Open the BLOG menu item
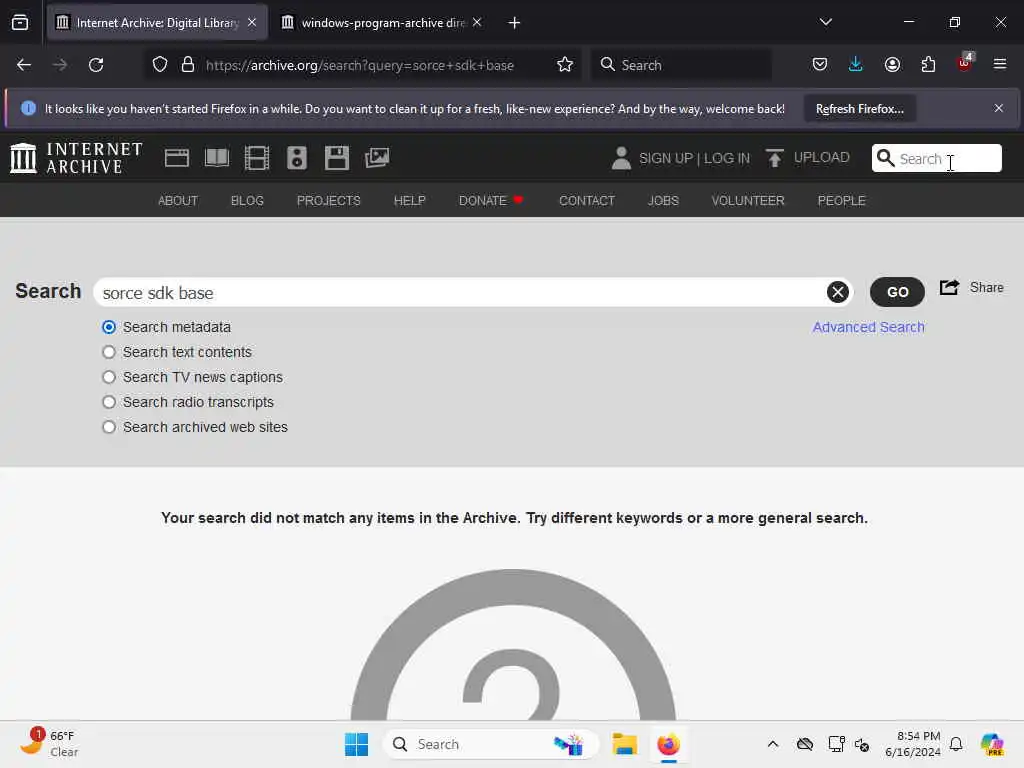The image size is (1024, 768). 248,200
